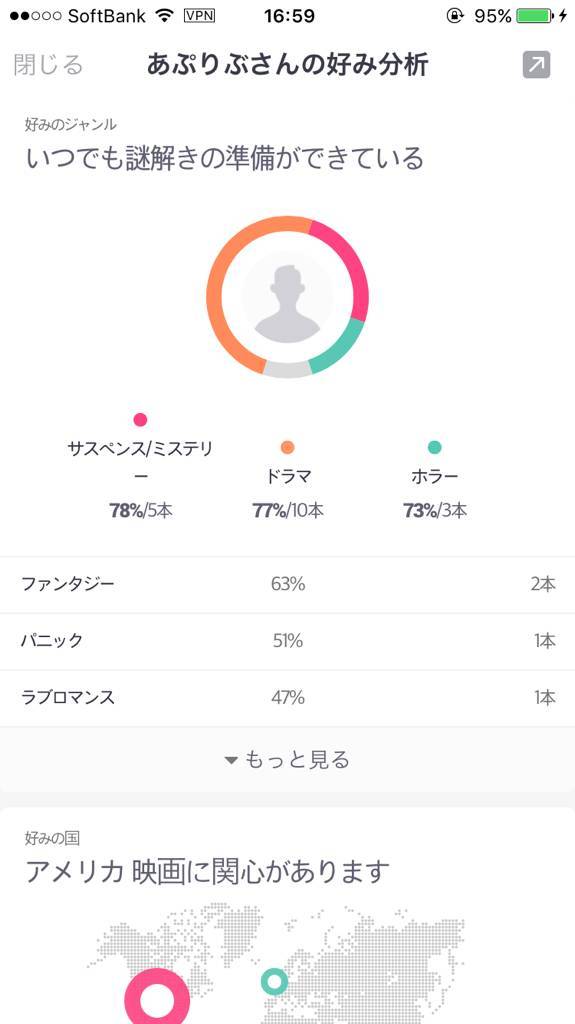Viewport: 575px width, 1024px height.
Task: Tap the teal segment of the donut chart
Action: (340, 348)
